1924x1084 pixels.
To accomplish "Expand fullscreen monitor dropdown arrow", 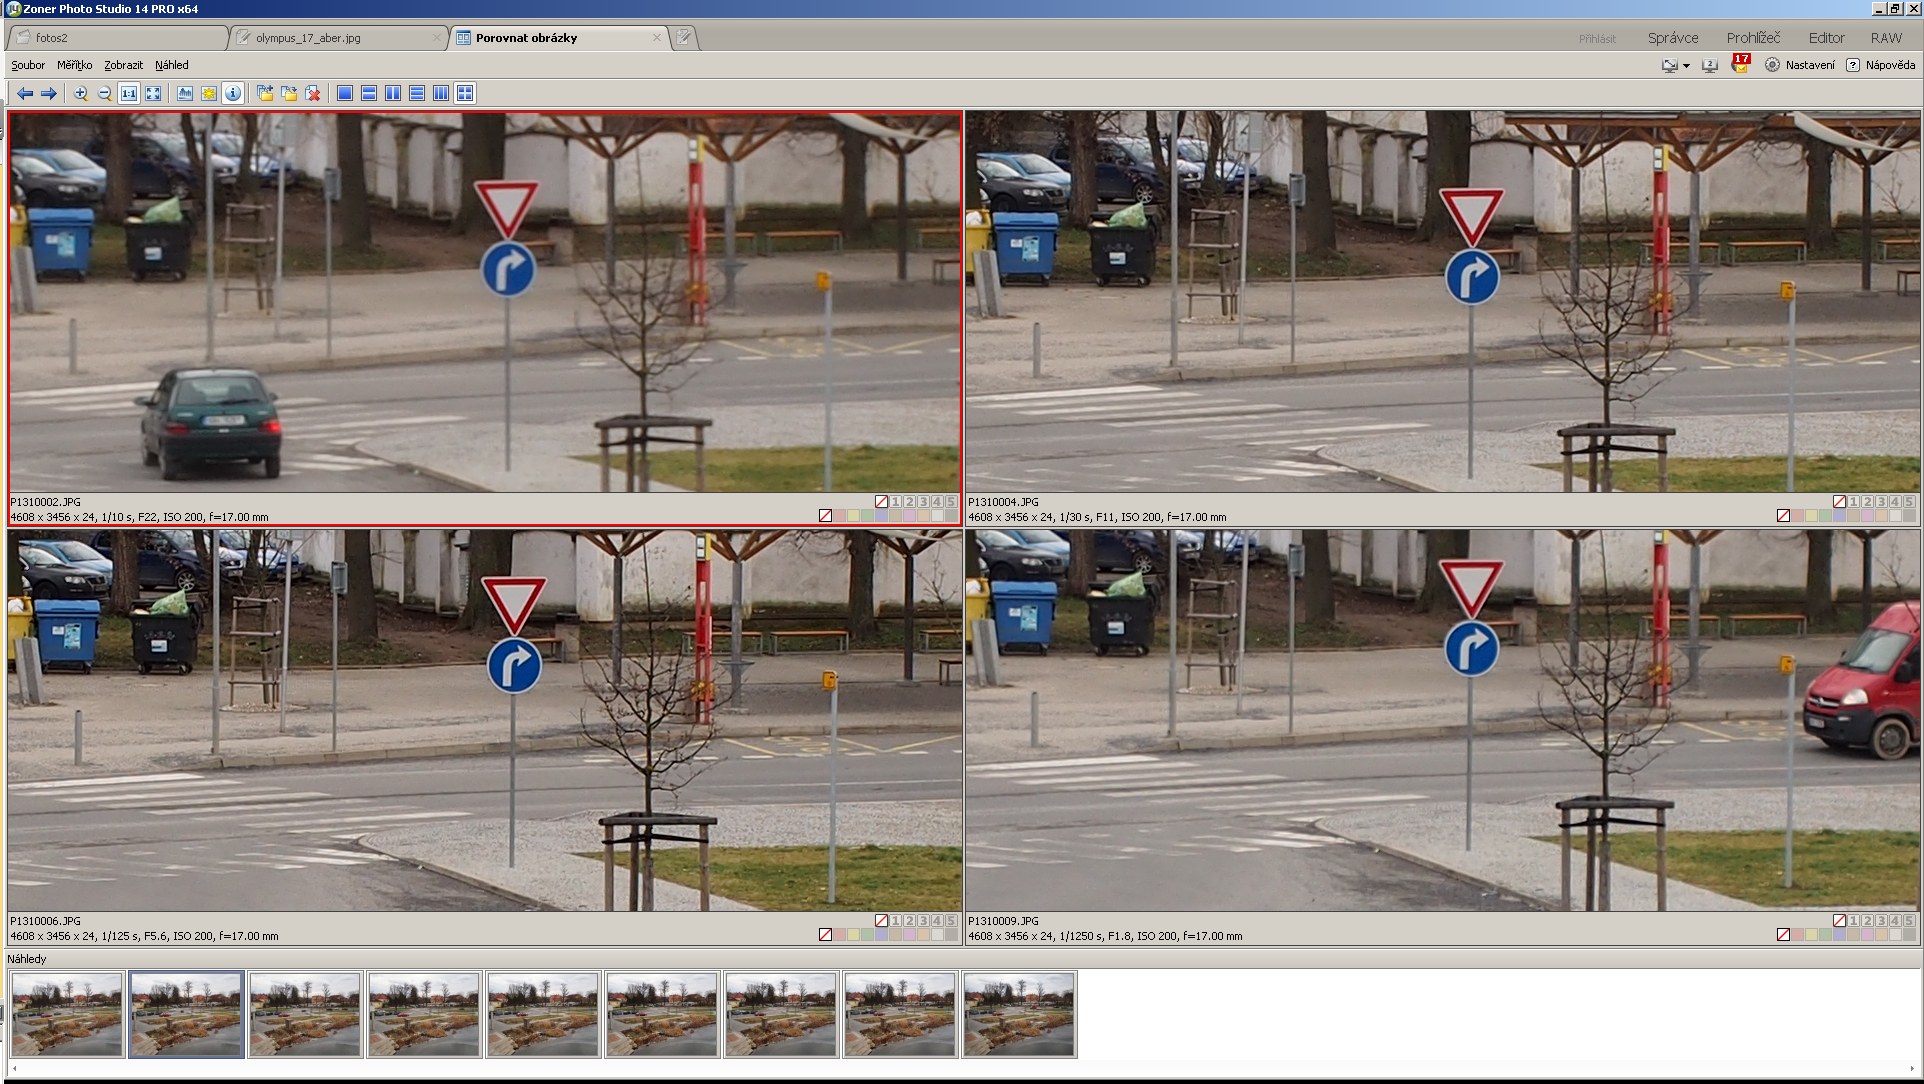I will 1686,66.
